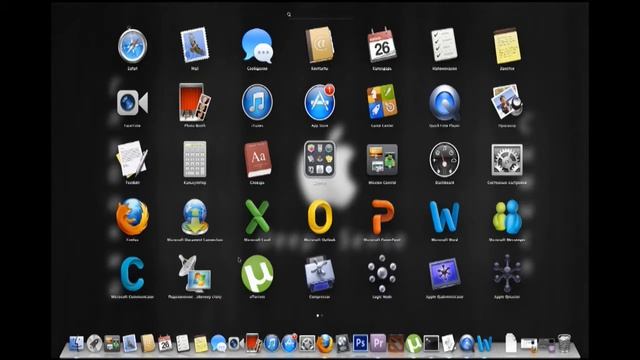Open Messages from the Dock
Image resolution: width=640 pixels, height=360 pixels.
(x=219, y=343)
